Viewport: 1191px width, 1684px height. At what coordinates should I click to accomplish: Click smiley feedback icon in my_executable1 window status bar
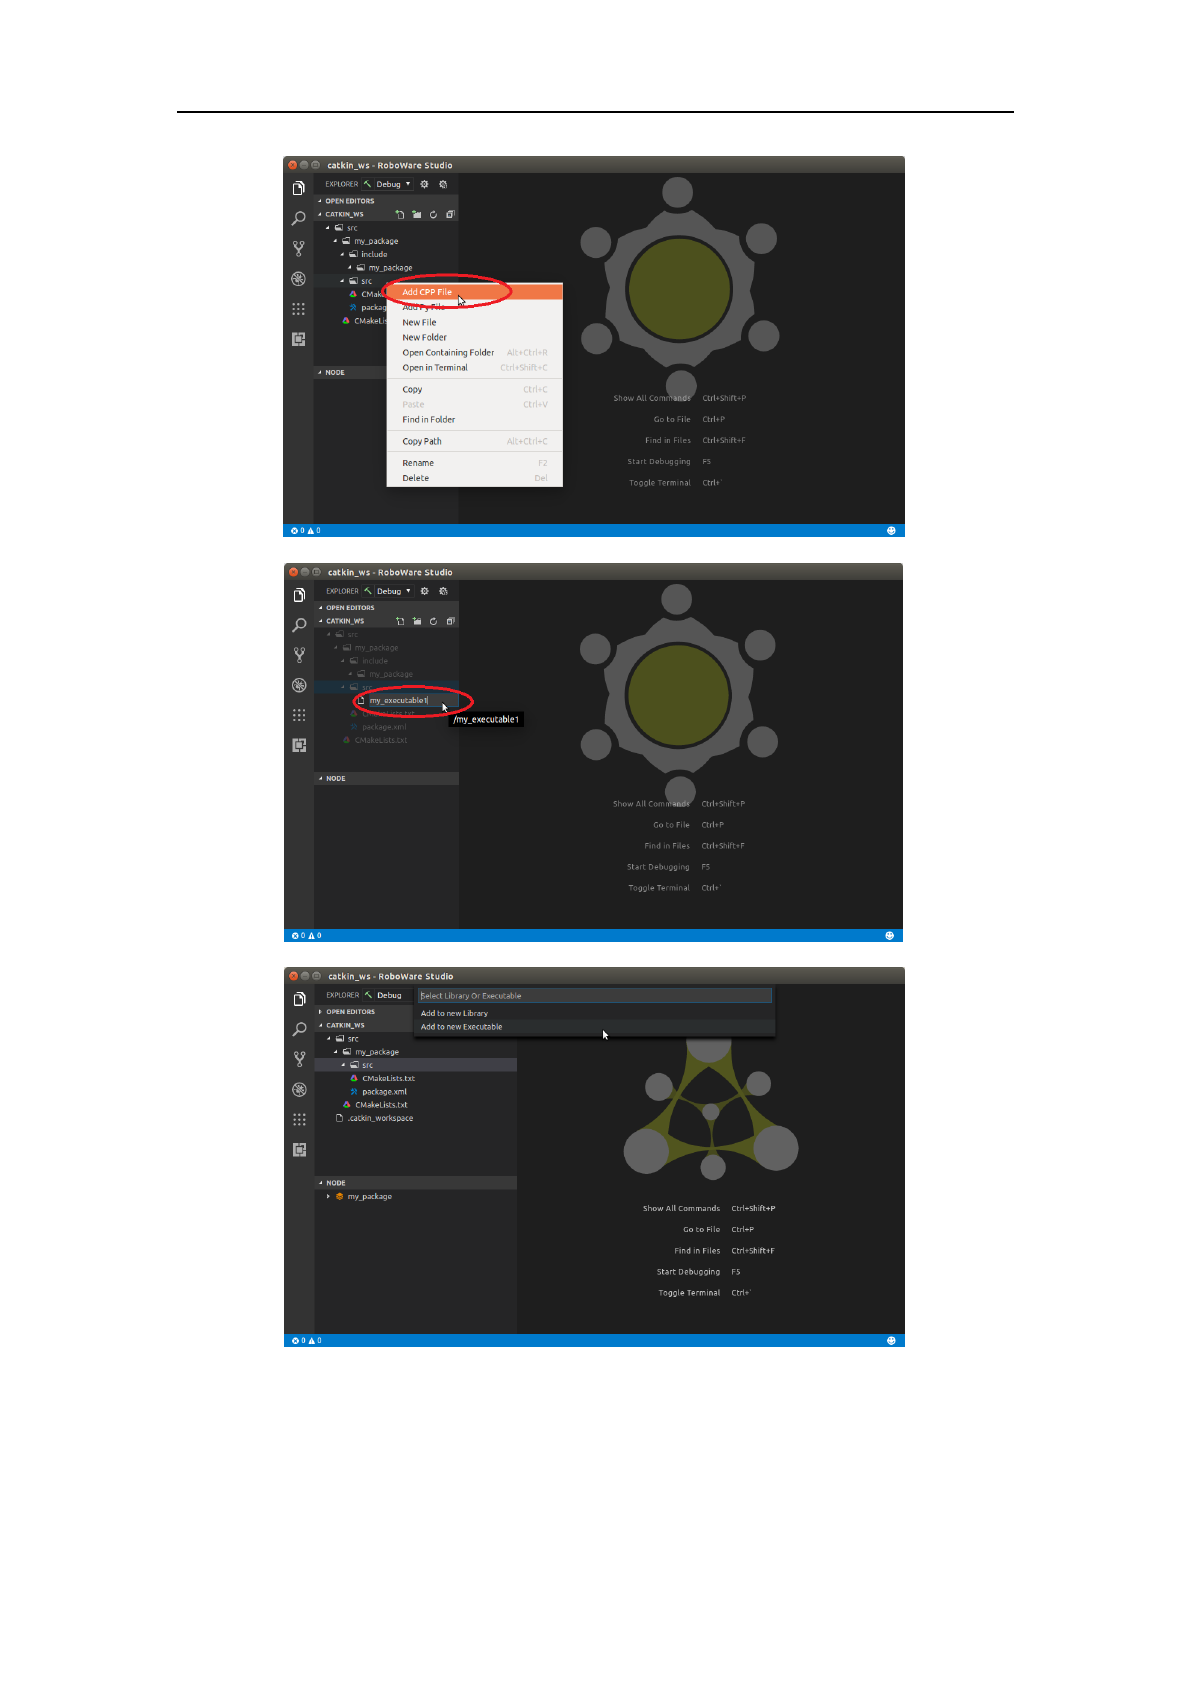click(889, 936)
